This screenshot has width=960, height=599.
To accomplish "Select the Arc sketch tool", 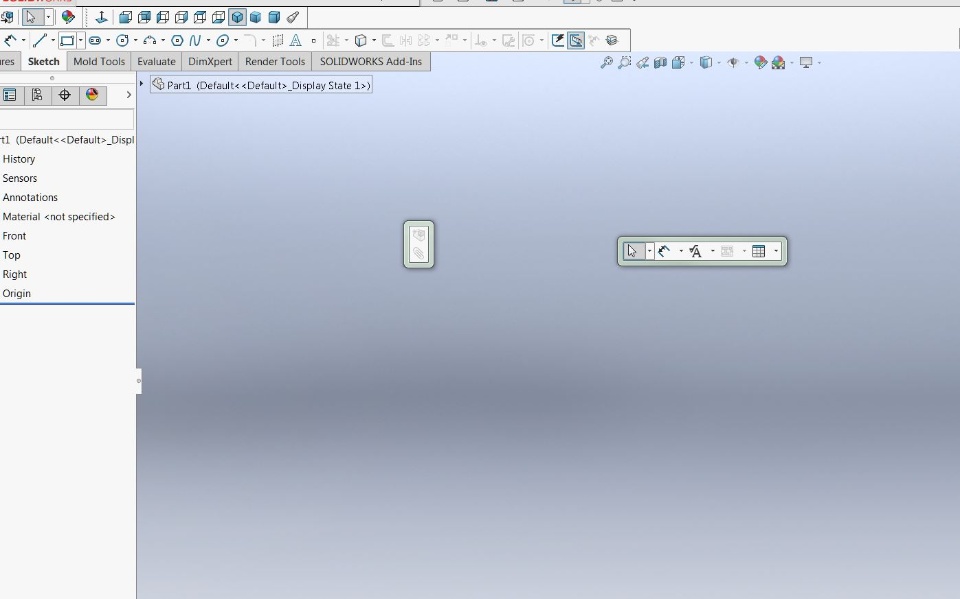I will [x=149, y=40].
